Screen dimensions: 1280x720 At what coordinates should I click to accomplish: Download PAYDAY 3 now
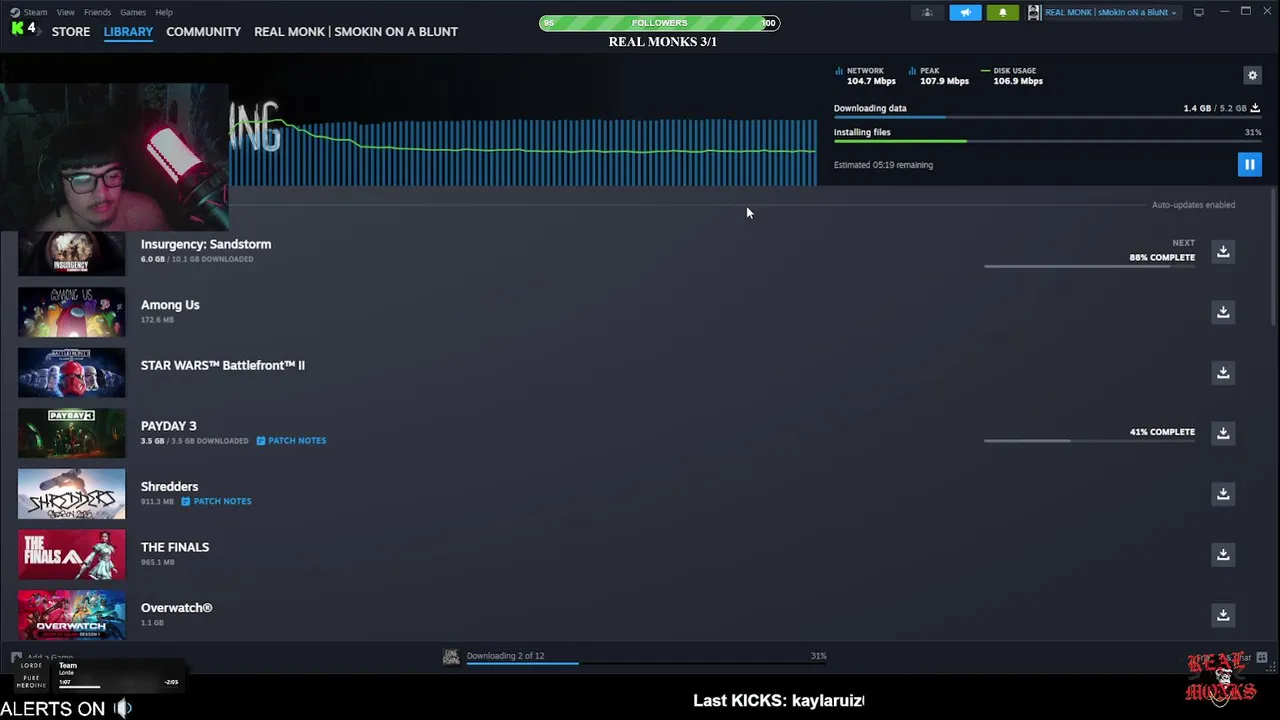[1223, 433]
